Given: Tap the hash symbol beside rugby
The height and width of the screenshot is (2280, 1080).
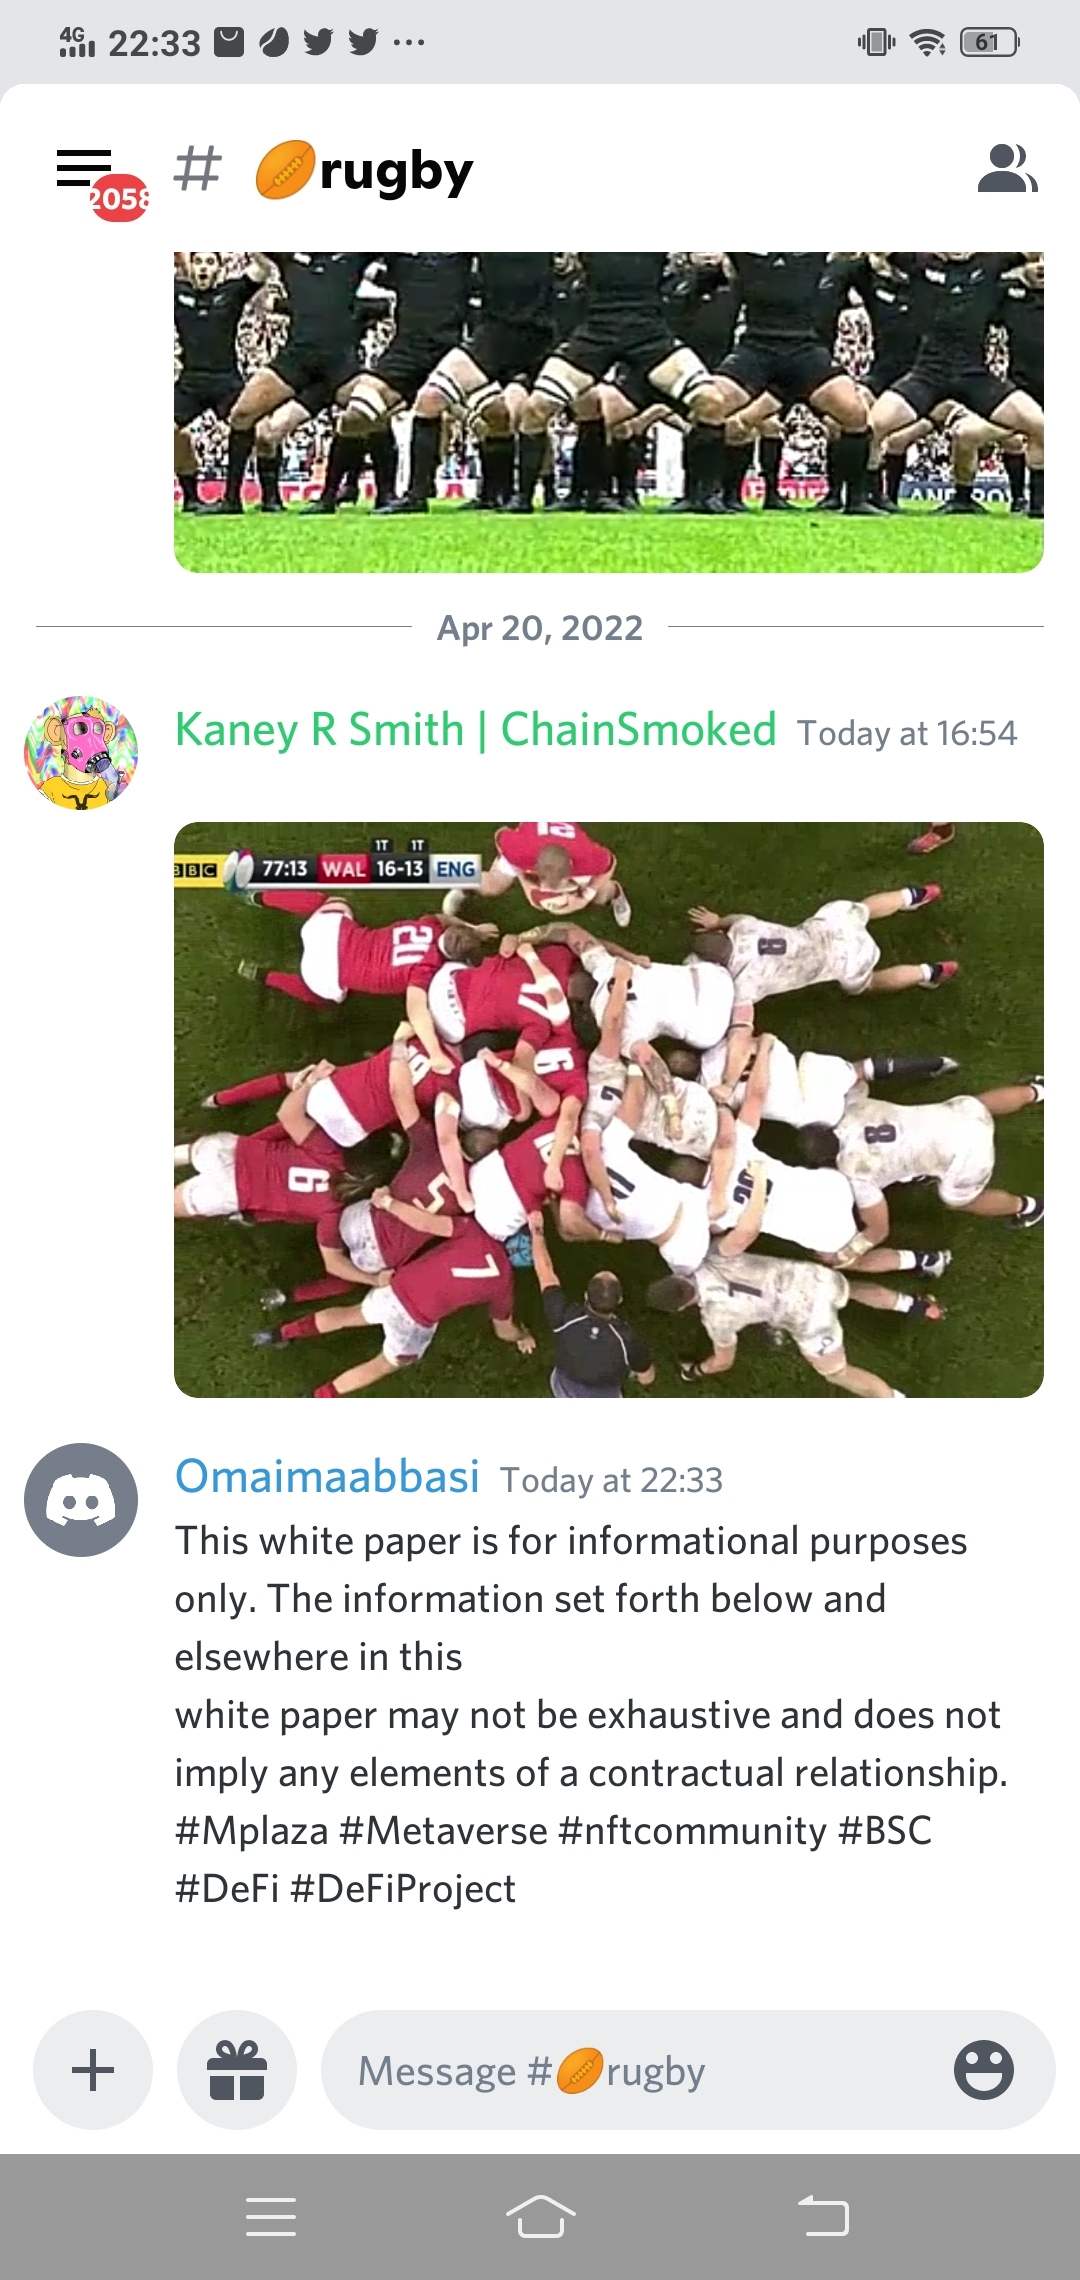Looking at the screenshot, I should (x=197, y=168).
